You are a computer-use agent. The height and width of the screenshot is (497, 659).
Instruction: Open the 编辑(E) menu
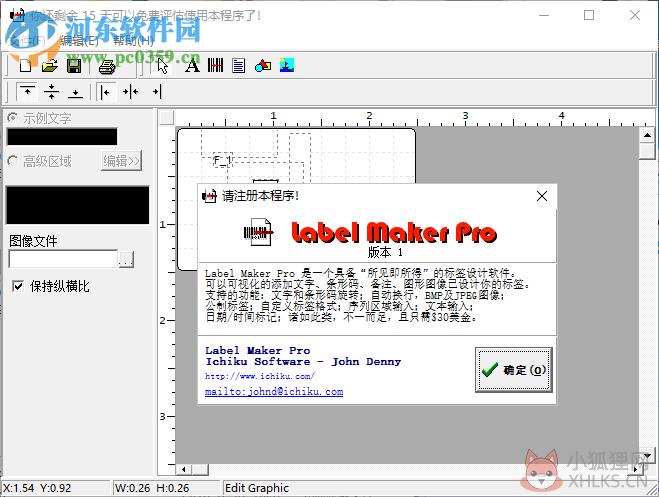tap(79, 41)
